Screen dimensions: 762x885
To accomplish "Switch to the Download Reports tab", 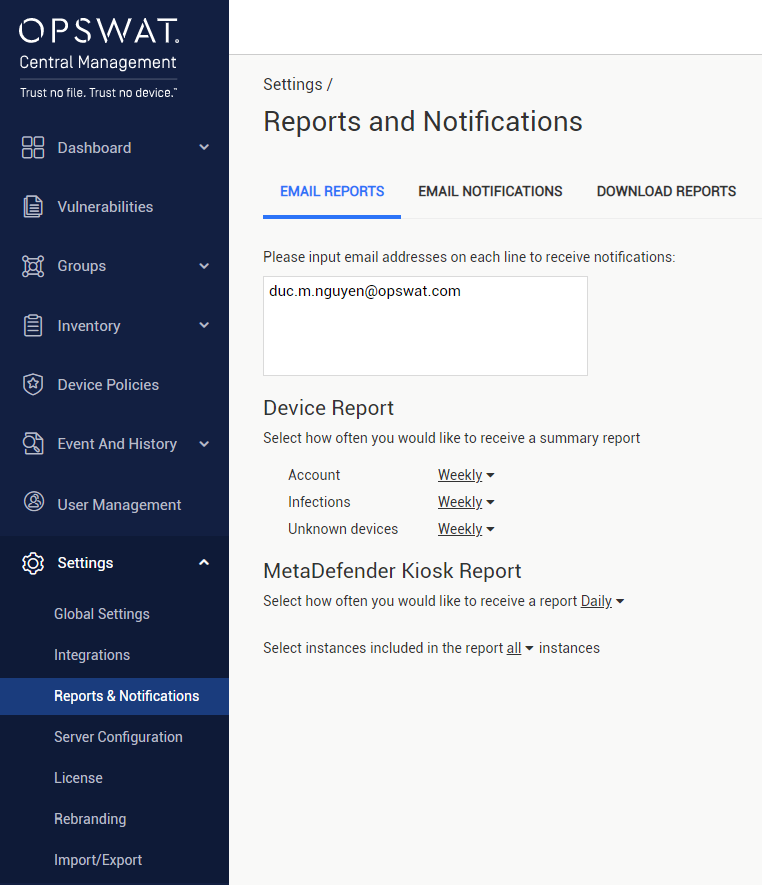I will pyautogui.click(x=666, y=191).
